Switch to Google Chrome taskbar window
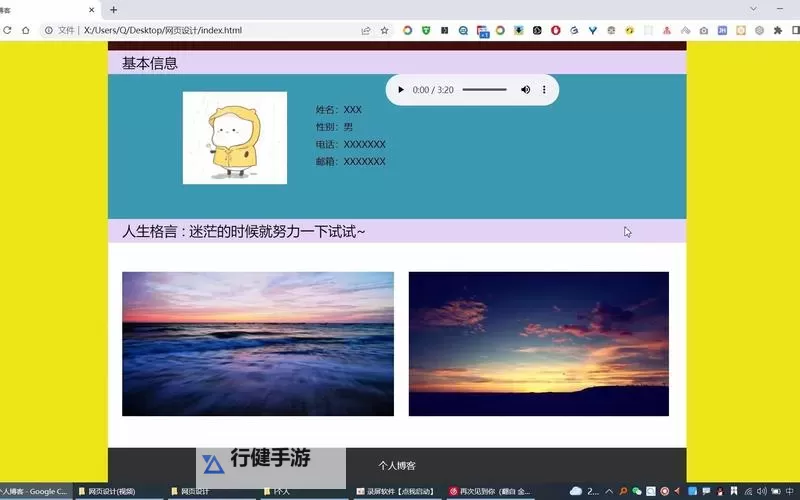This screenshot has width=800, height=500. [35, 492]
